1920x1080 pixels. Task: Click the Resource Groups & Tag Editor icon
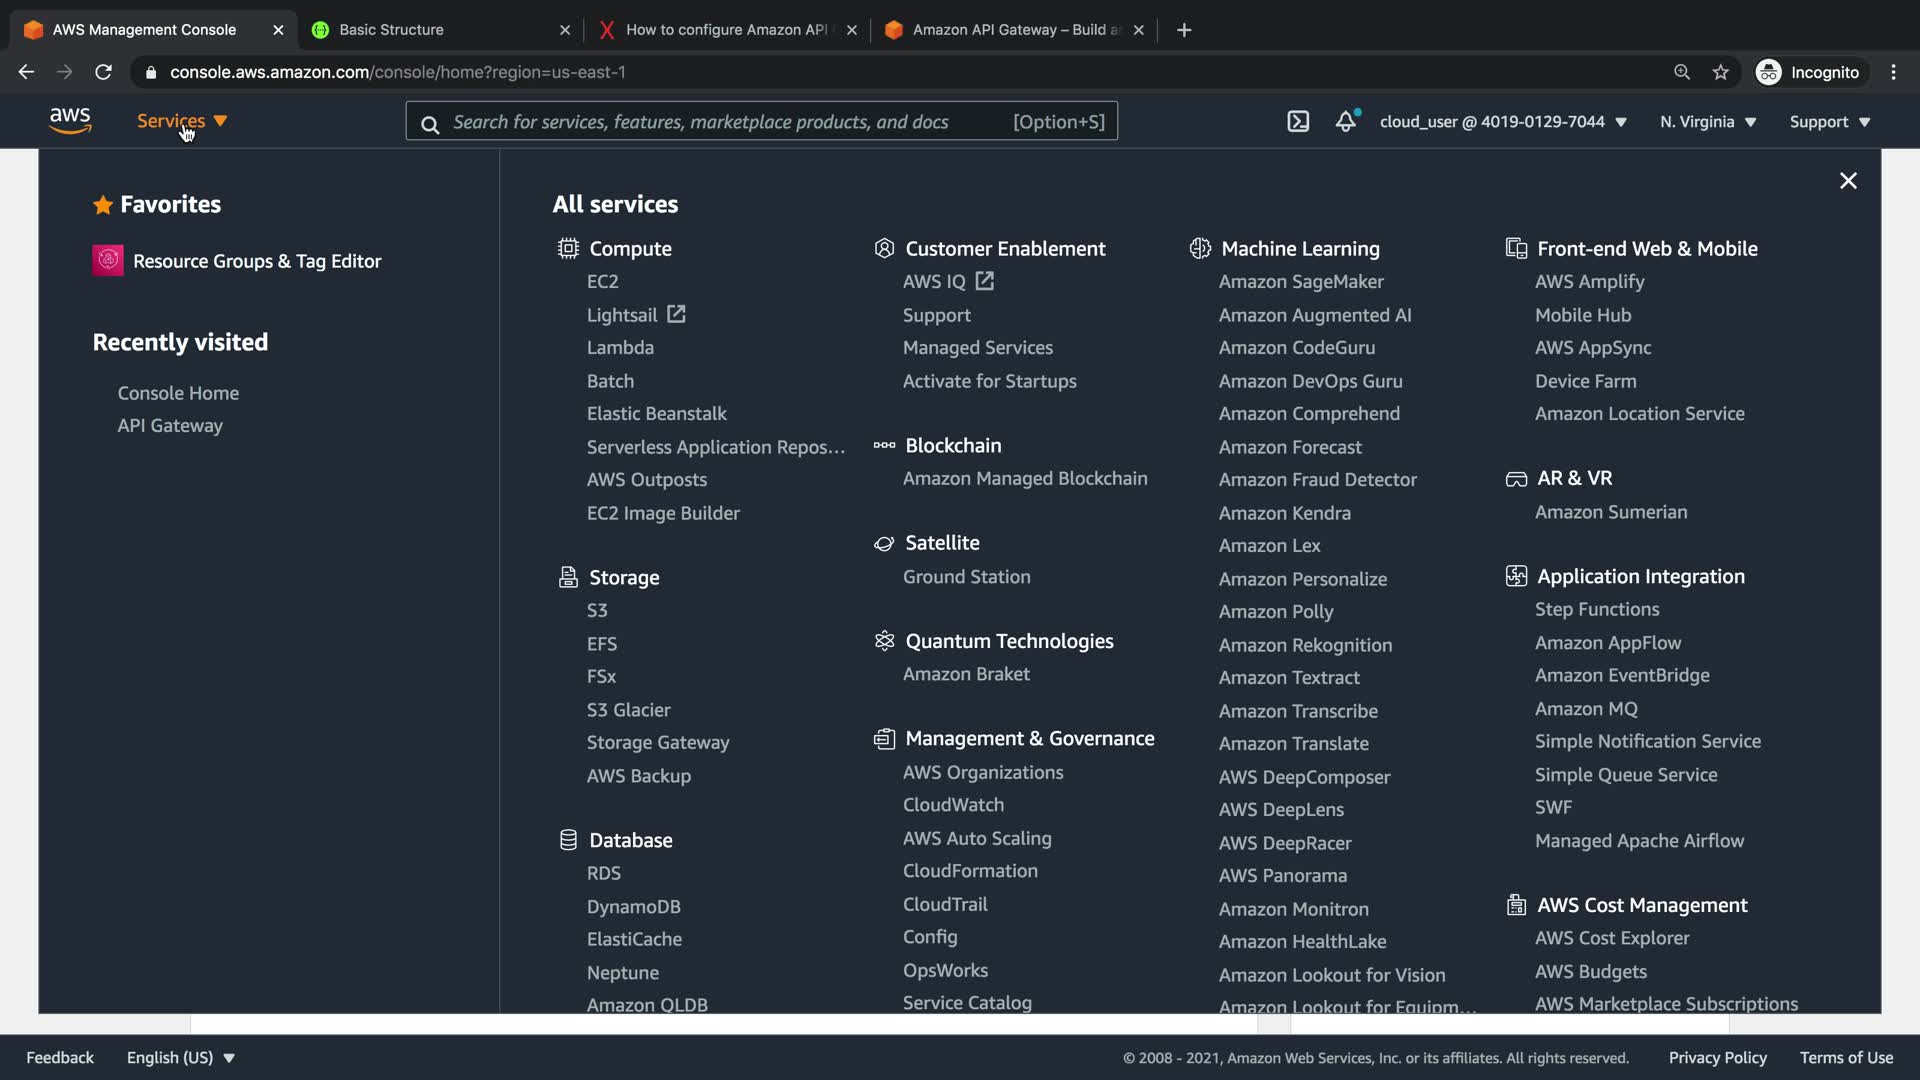click(x=108, y=261)
